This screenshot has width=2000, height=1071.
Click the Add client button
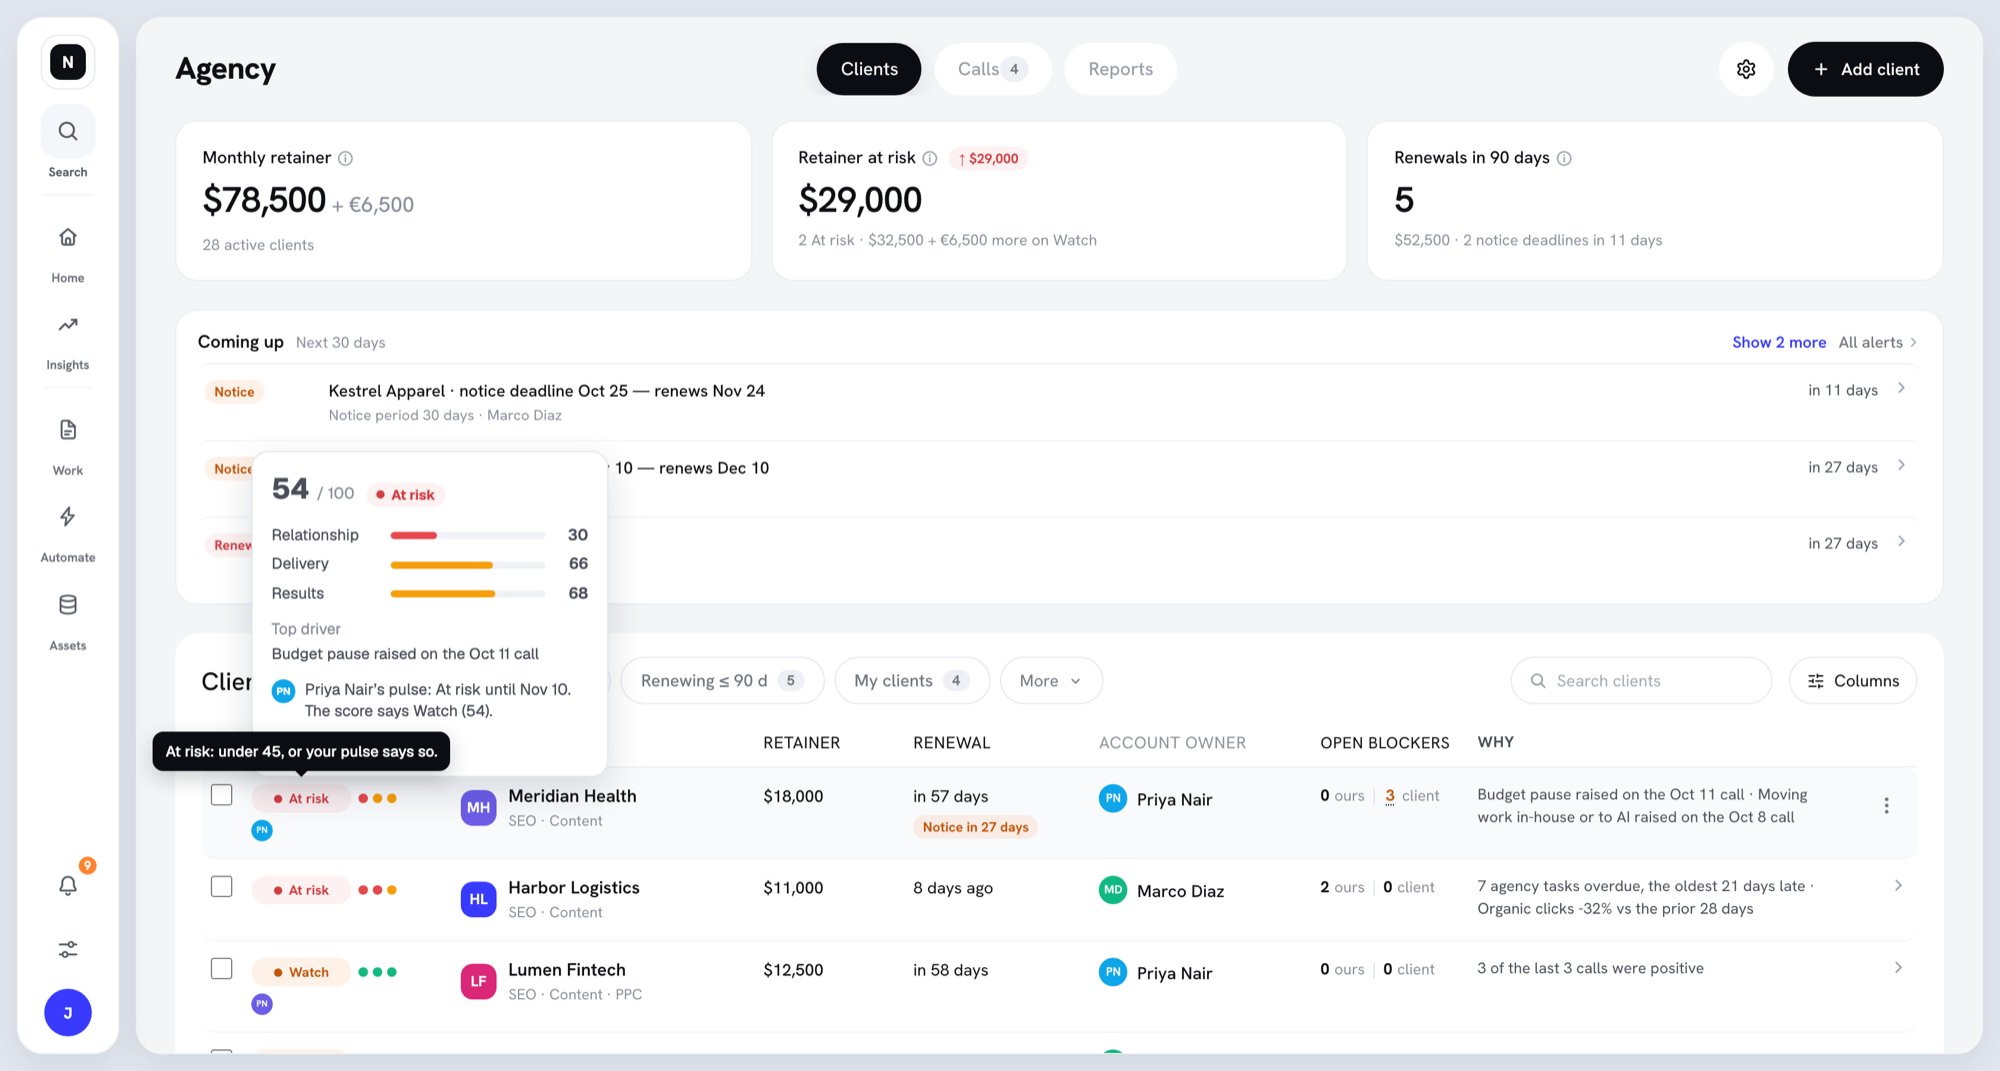pyautogui.click(x=1865, y=69)
